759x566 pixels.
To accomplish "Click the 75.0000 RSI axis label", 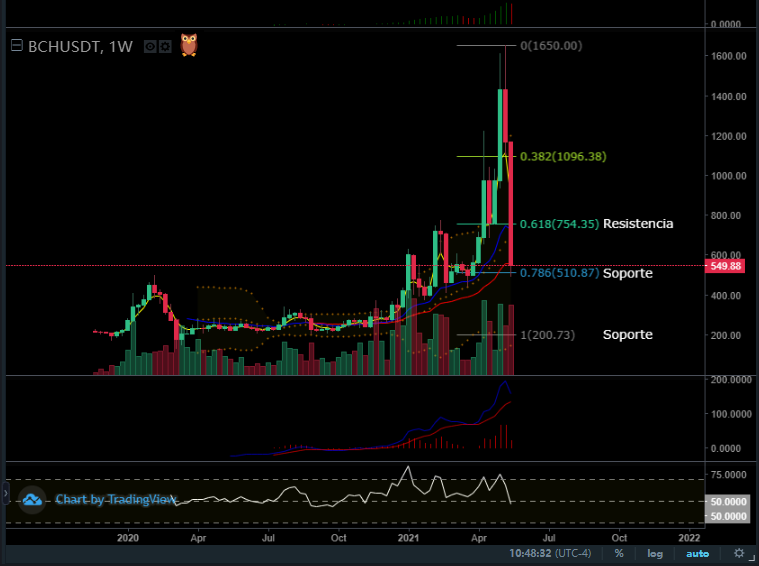I will click(728, 474).
